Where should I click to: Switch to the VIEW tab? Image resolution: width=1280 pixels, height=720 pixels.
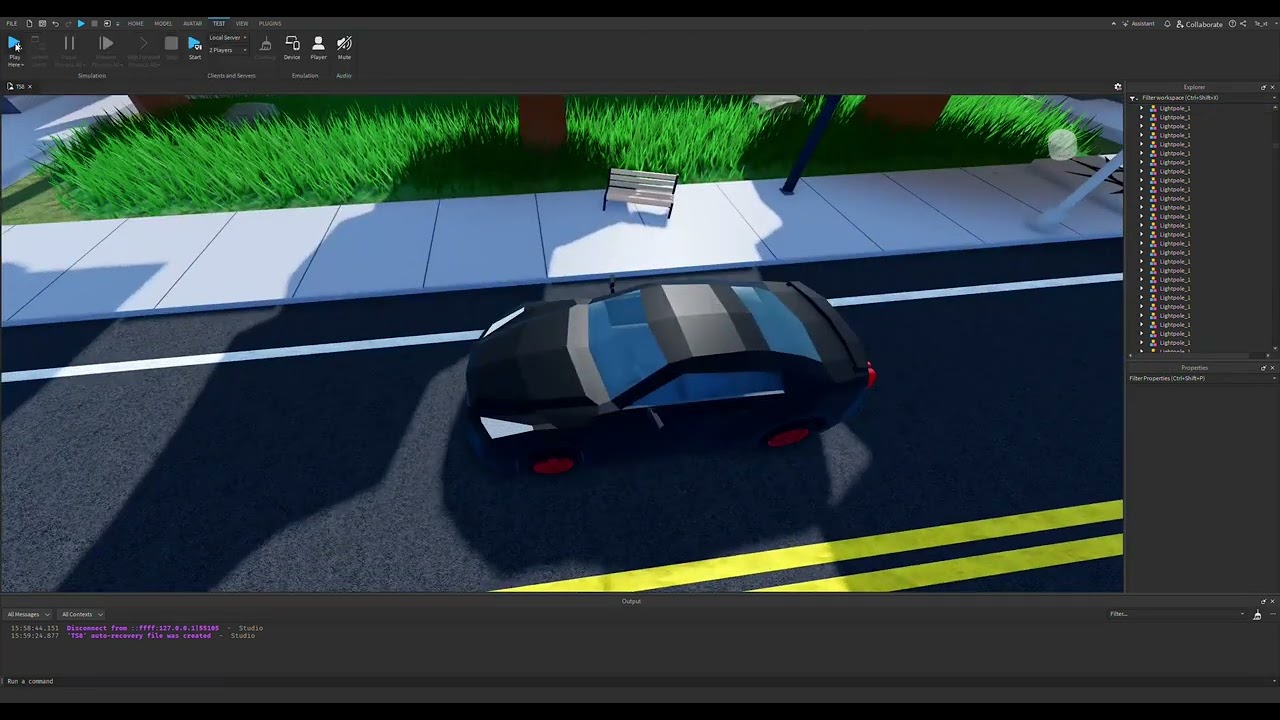[x=242, y=23]
